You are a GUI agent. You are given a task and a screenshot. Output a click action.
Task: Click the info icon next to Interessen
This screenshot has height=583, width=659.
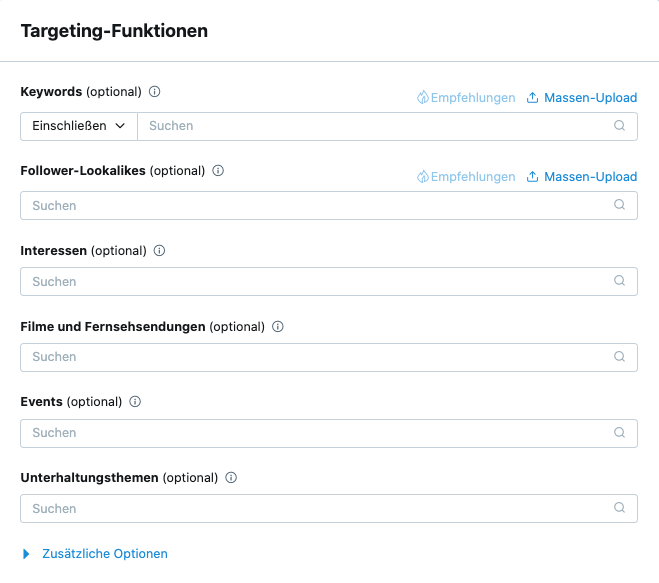click(x=159, y=251)
